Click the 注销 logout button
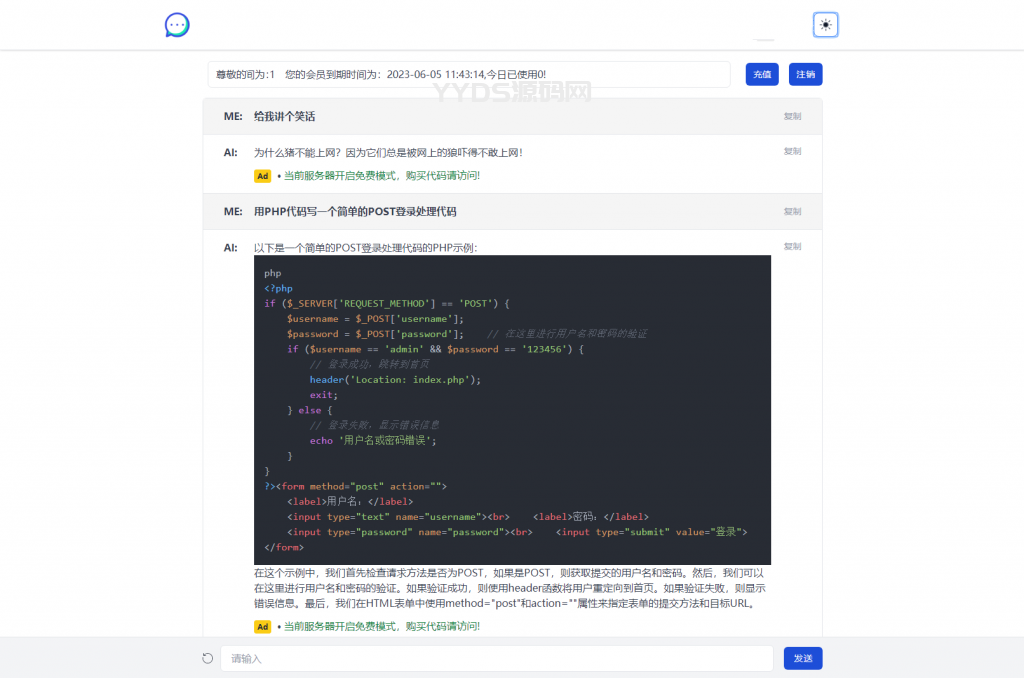Screen dimensions: 1024x678 pyautogui.click(x=805, y=74)
